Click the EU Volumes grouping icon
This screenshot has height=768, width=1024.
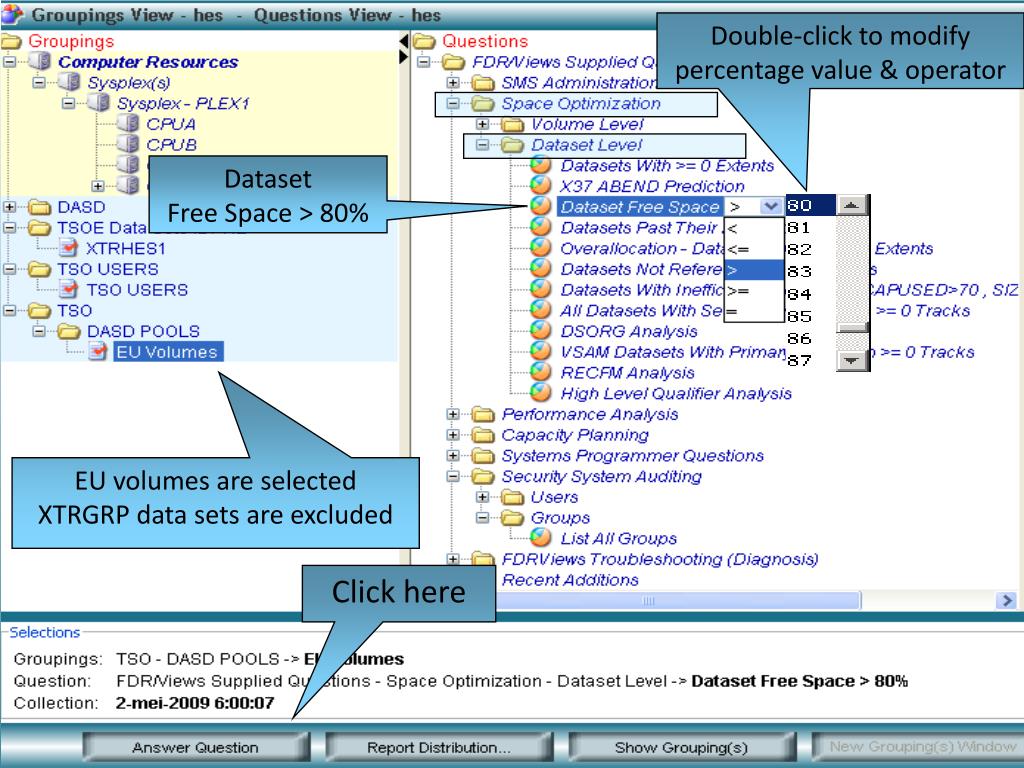click(x=98, y=351)
